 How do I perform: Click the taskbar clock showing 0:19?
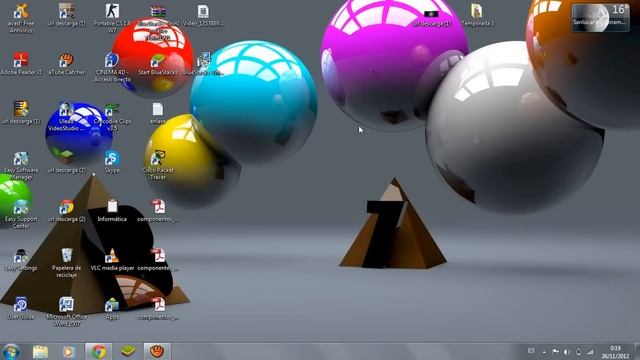coord(614,352)
